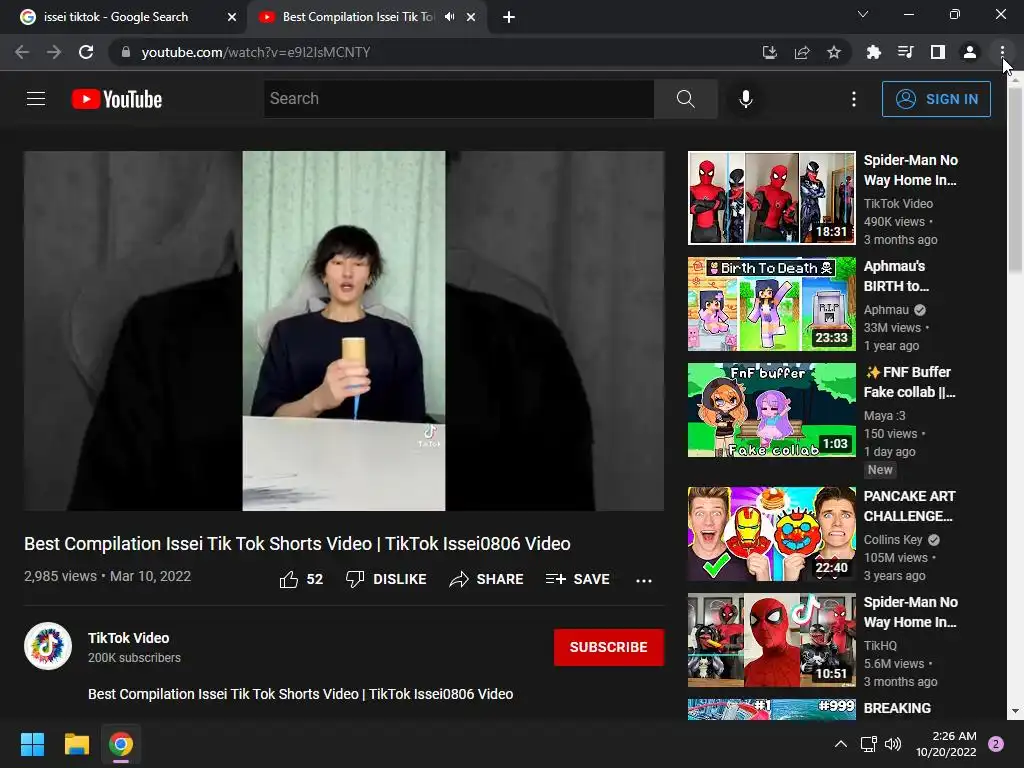Open PANCAKE ART CHALLENGE thumbnail

(x=771, y=534)
